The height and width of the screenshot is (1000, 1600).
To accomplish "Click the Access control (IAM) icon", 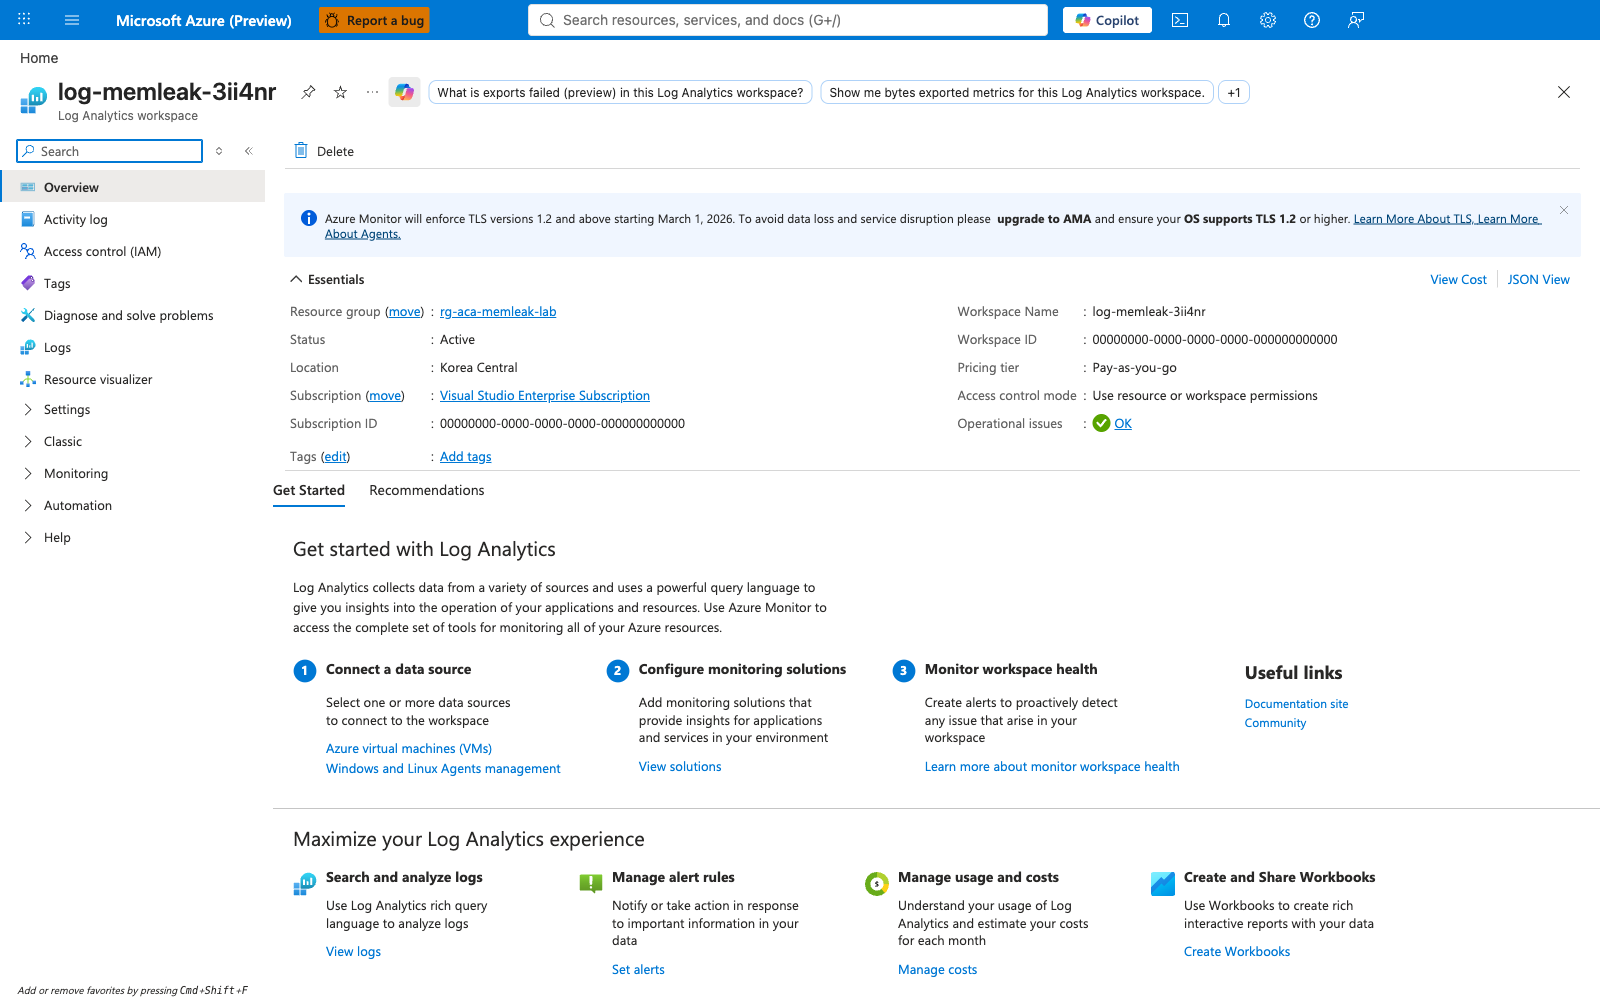I will [28, 251].
